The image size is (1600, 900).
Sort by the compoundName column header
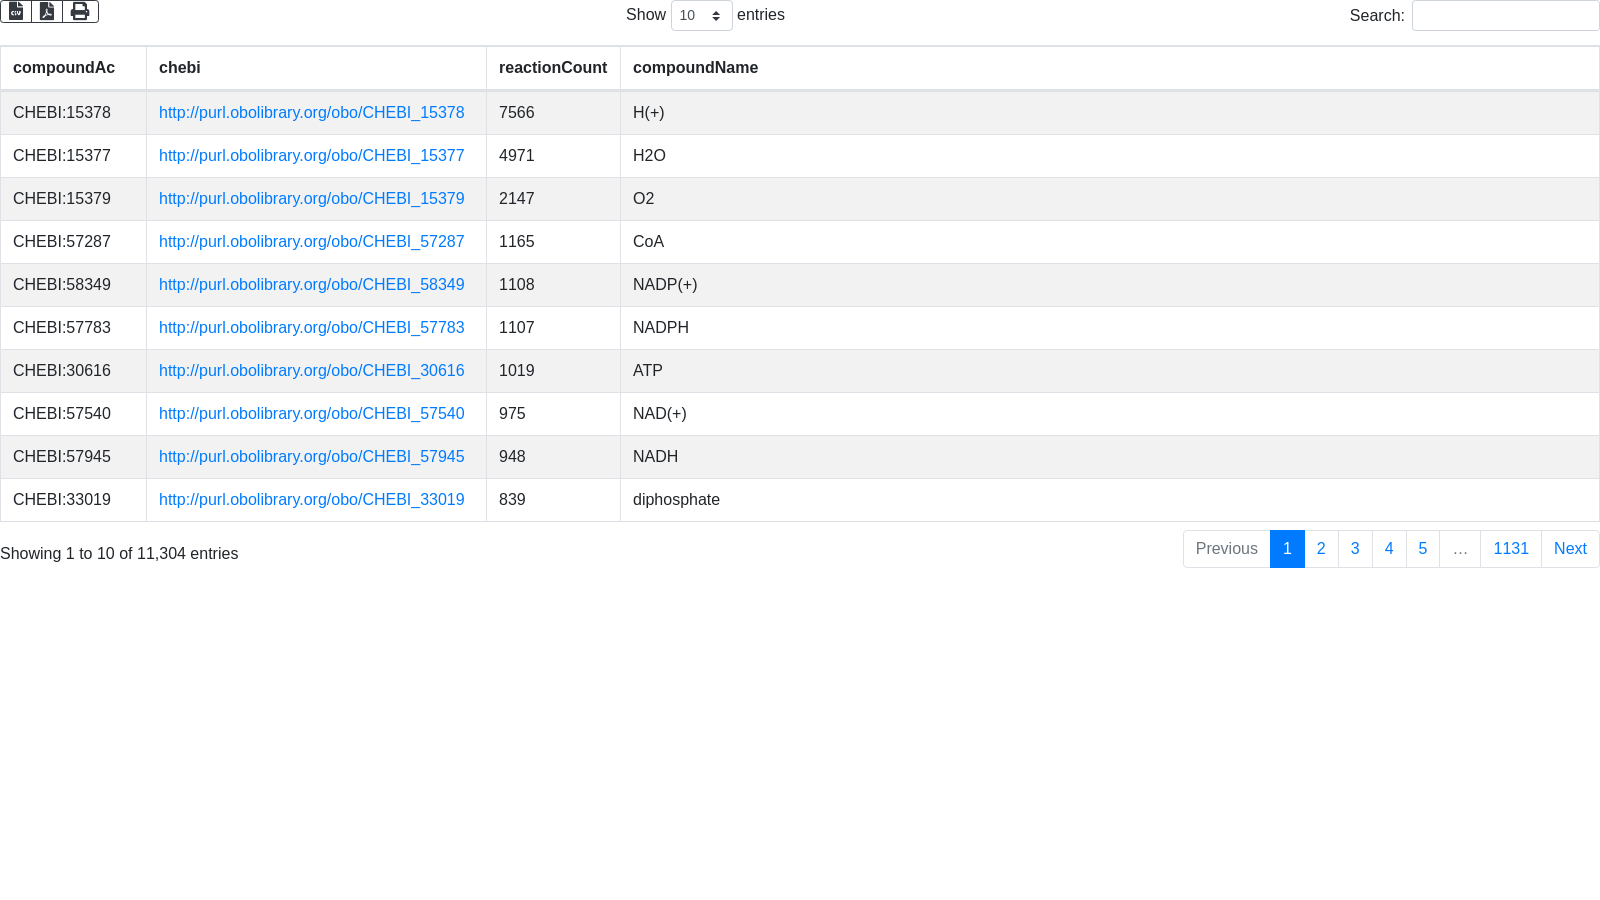(695, 68)
